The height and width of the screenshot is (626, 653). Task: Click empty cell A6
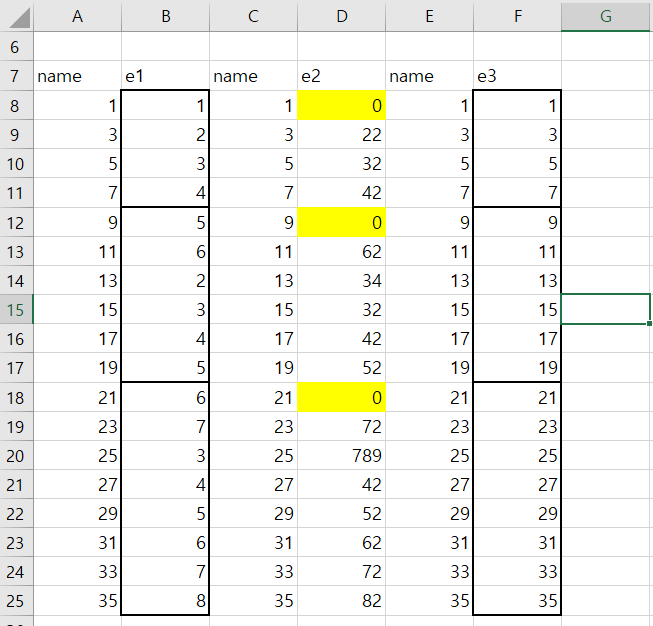77,47
